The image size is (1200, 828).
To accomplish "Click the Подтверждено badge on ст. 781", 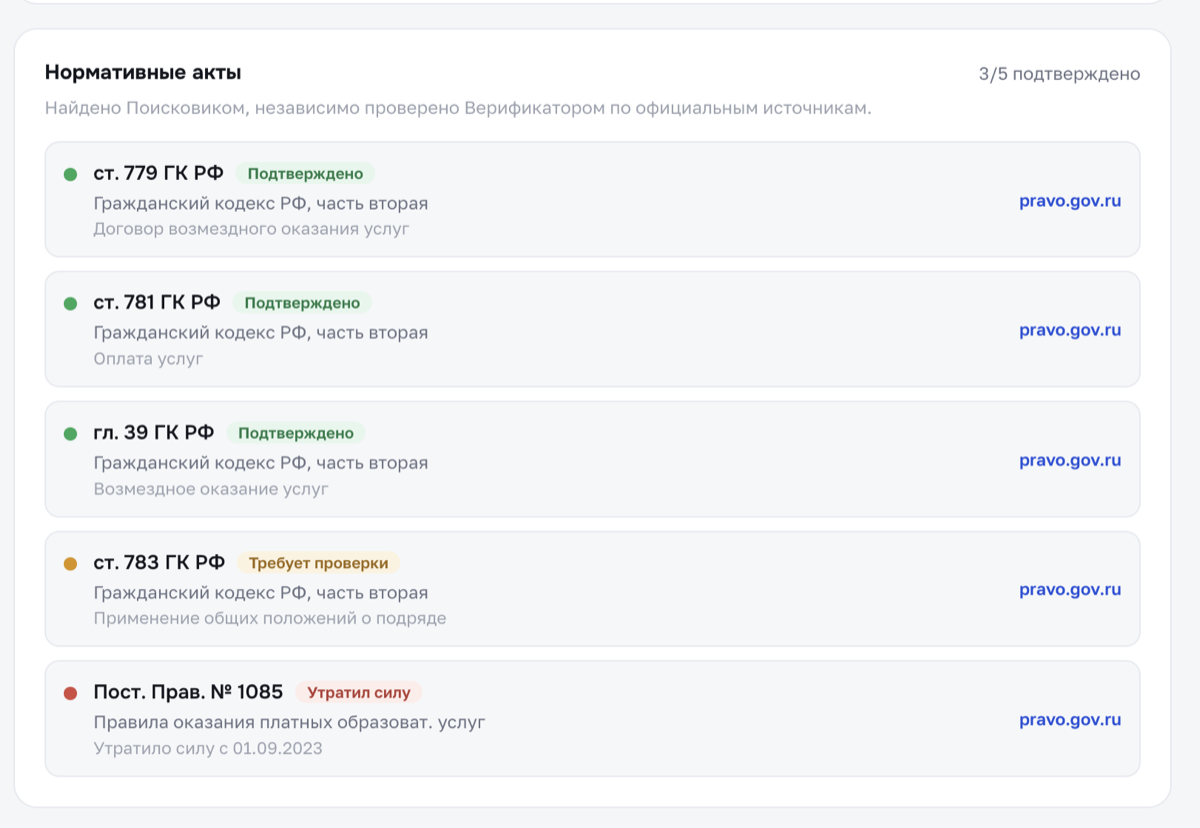I will coord(302,303).
